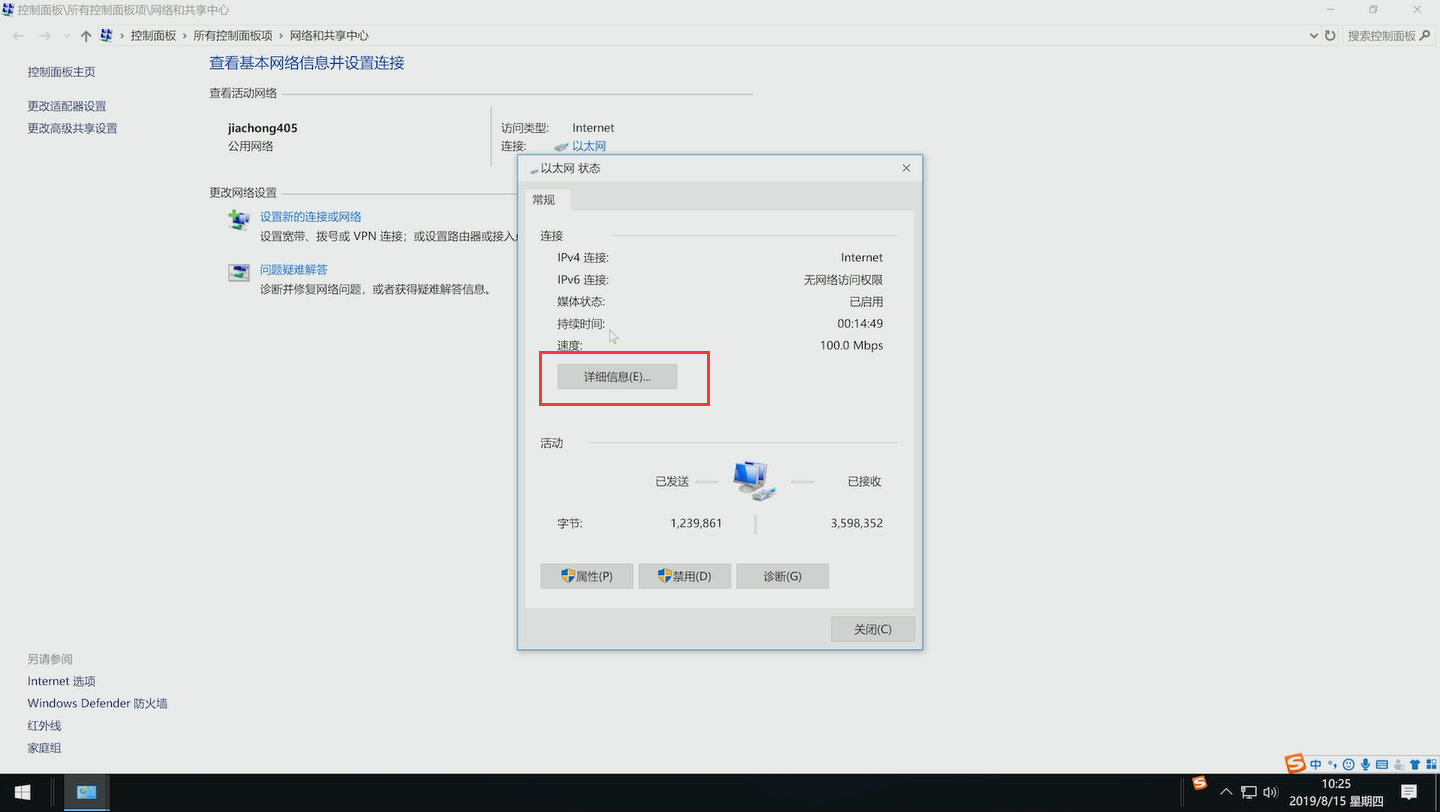Click the 禁用(D) disable button
Screen dimensions: 1440x812
click(684, 576)
